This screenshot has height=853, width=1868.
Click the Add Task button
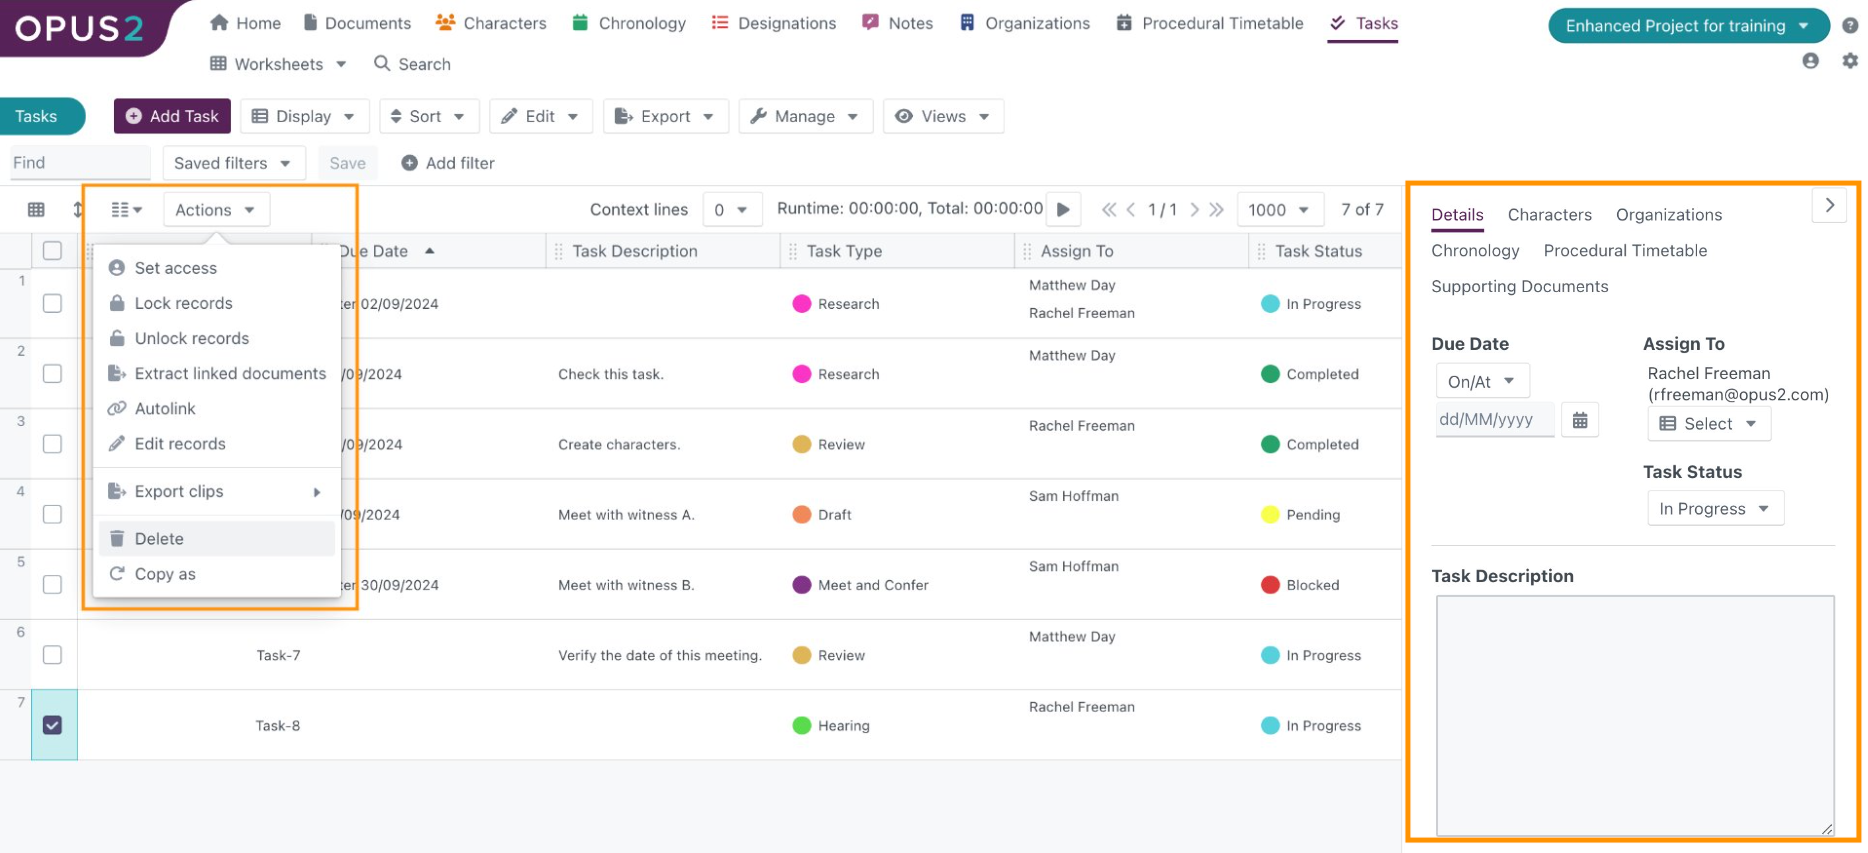tap(173, 116)
